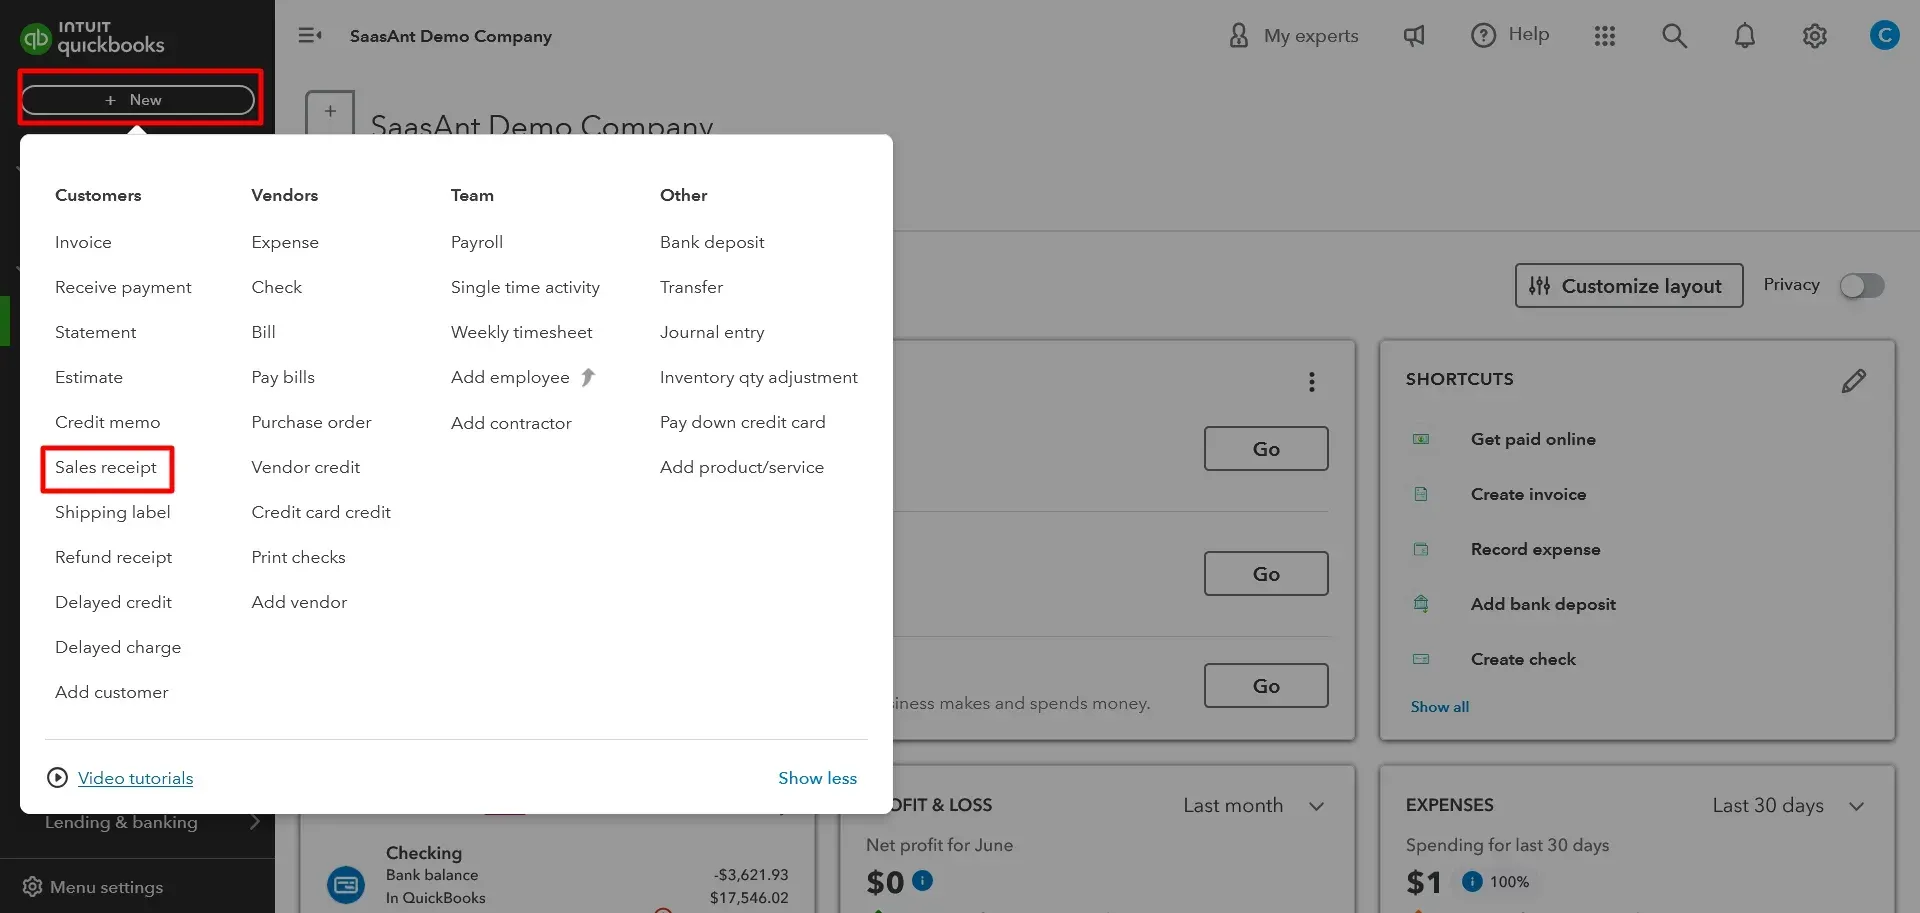Viewport: 1920px width, 913px height.
Task: Select Sales receipt from Customers menu
Action: tap(106, 468)
